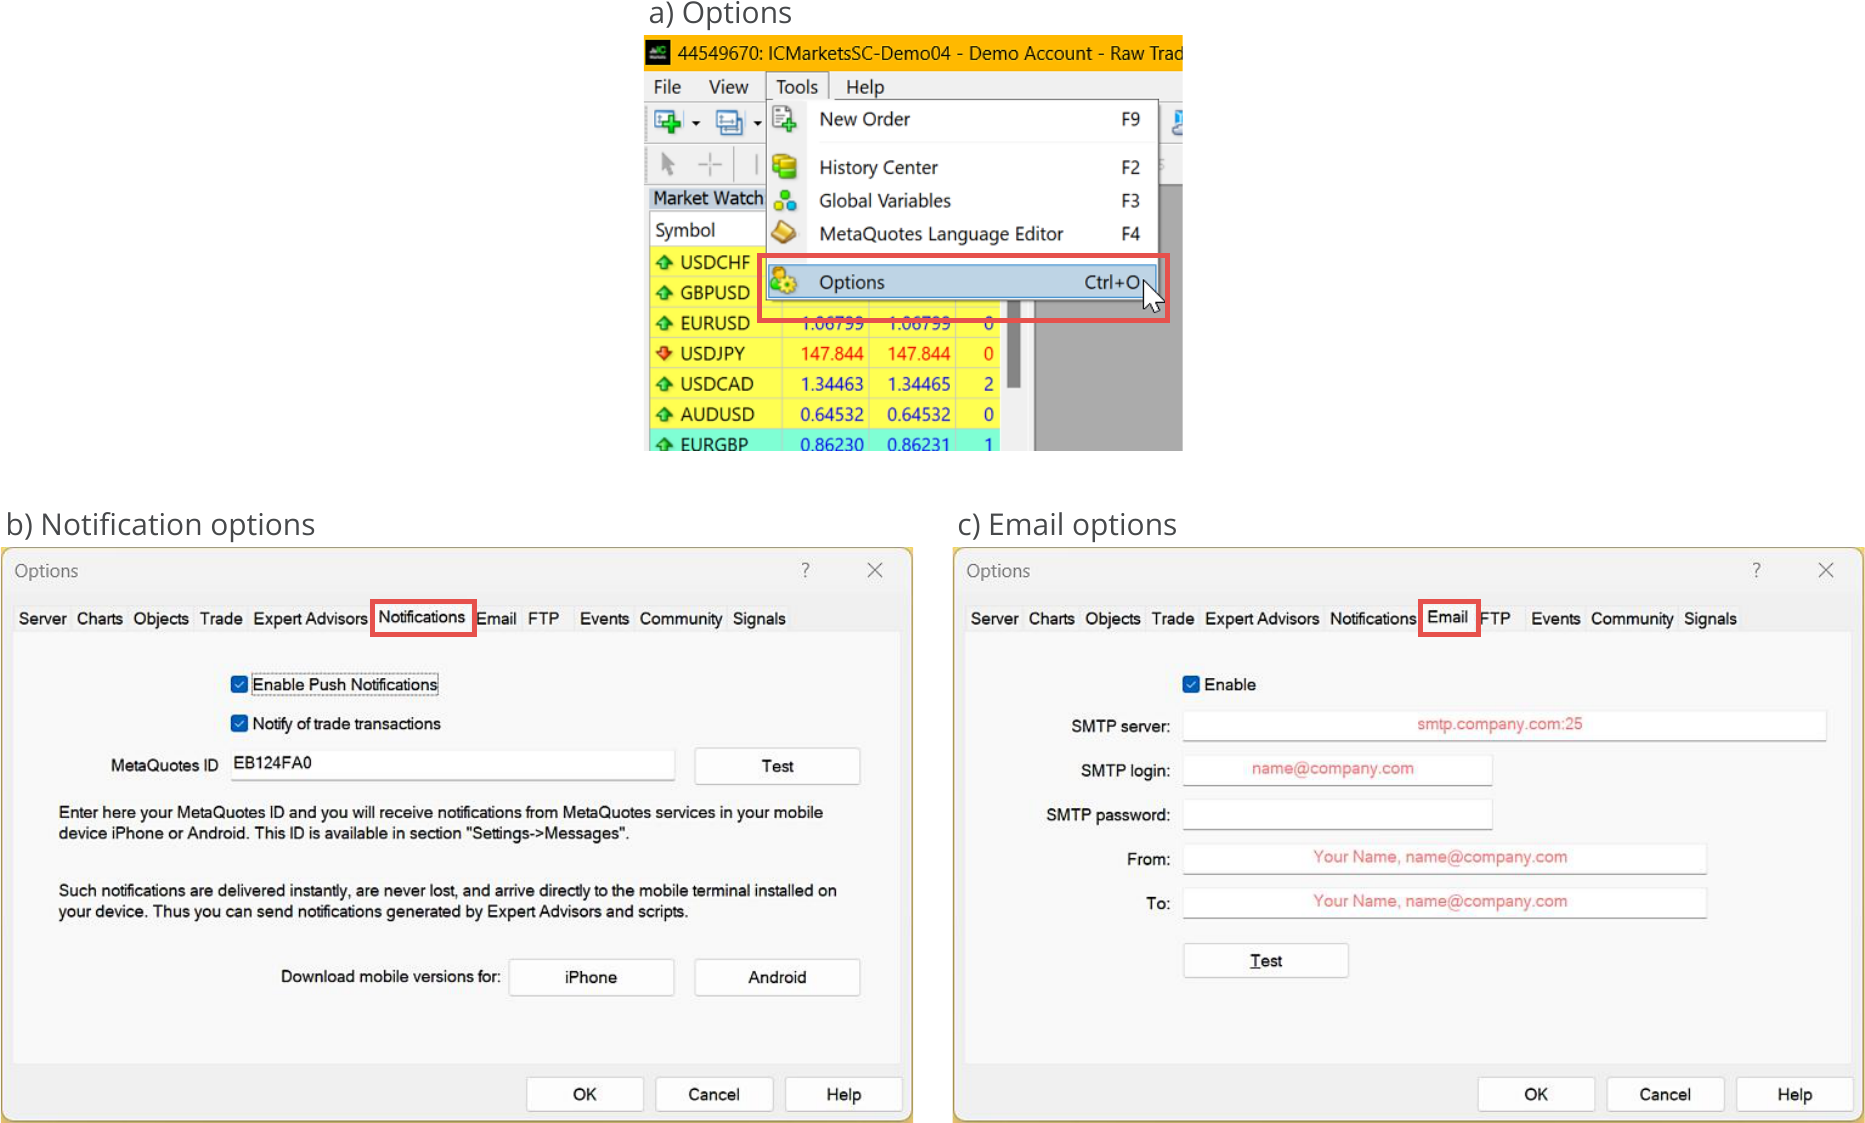Click the IC Markets app icon in title bar
Screen dimensions: 1865x1123
tap(657, 53)
